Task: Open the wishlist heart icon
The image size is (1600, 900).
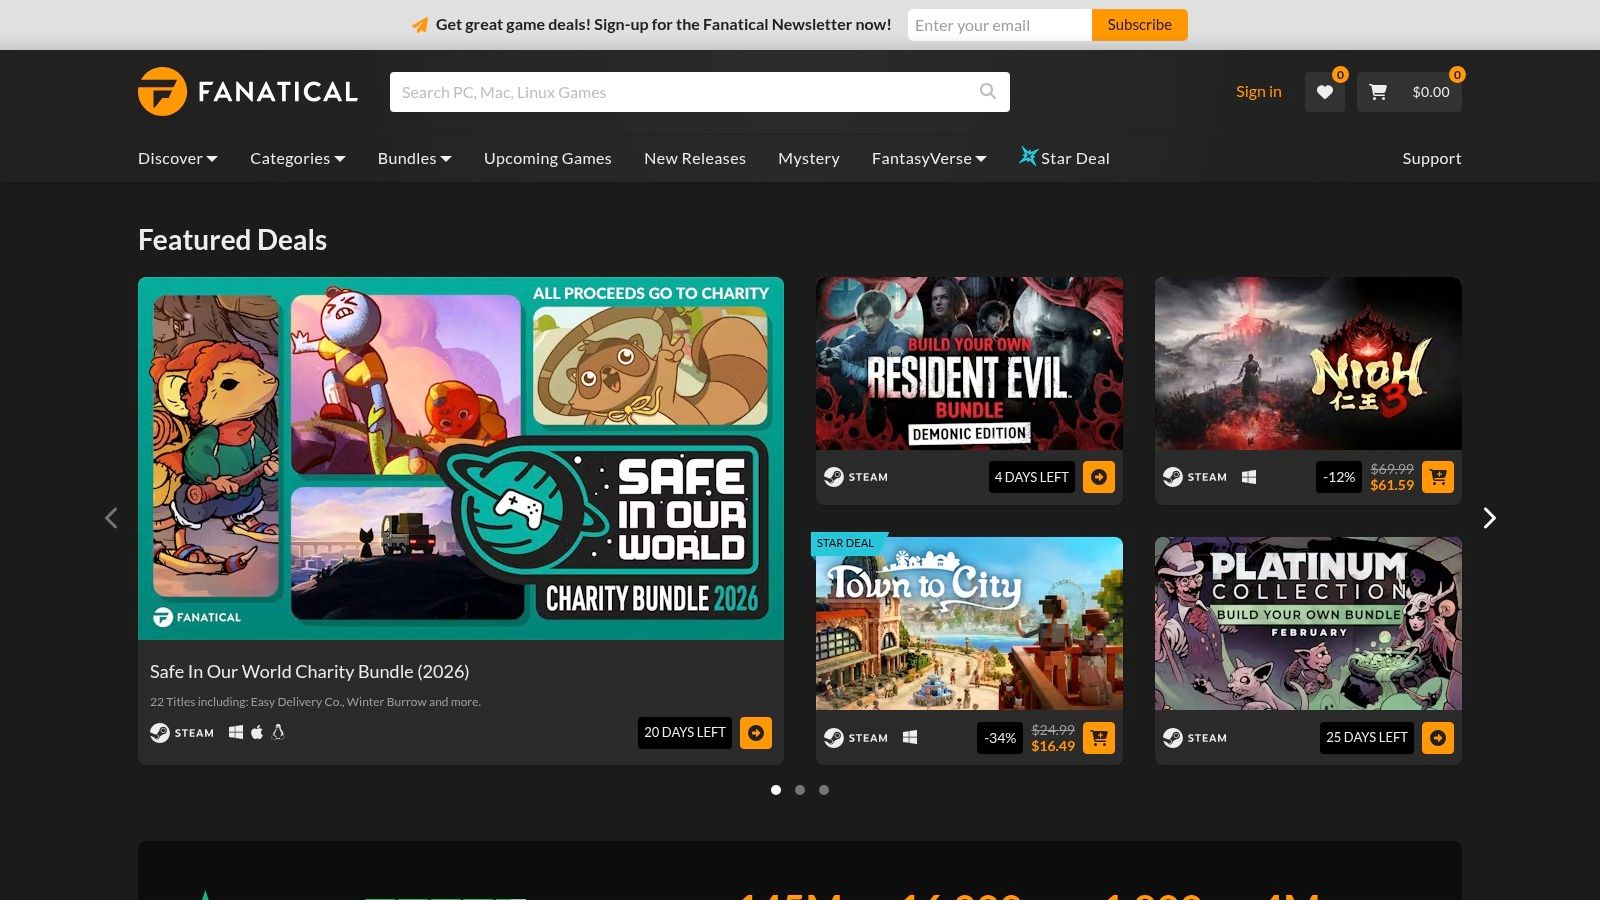Action: click(1324, 92)
